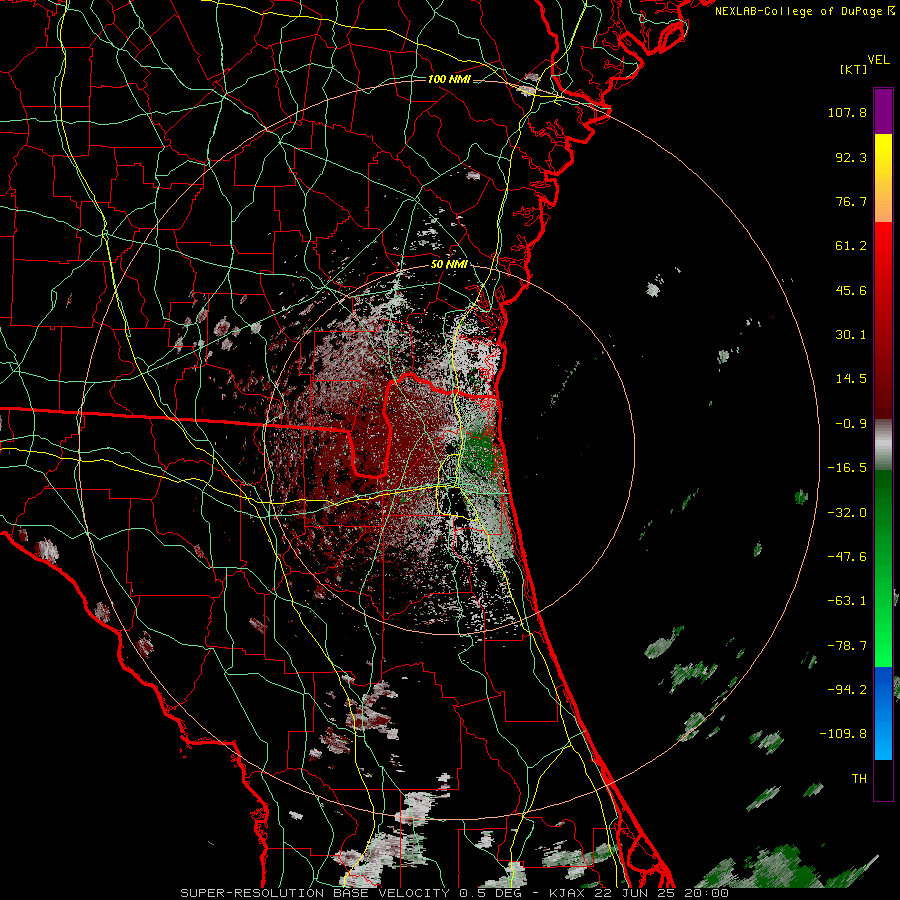Pick the blue segment of the color bar
This screenshot has width=900, height=900.
(883, 713)
